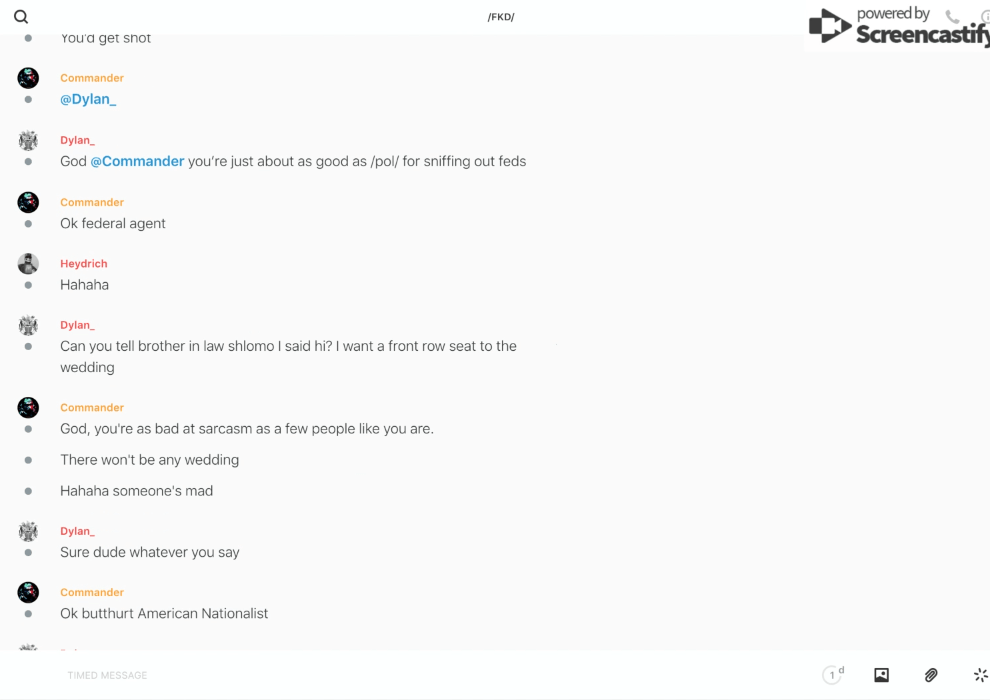Attach a file with the paperclip icon
The image size is (990, 700).
coord(931,675)
